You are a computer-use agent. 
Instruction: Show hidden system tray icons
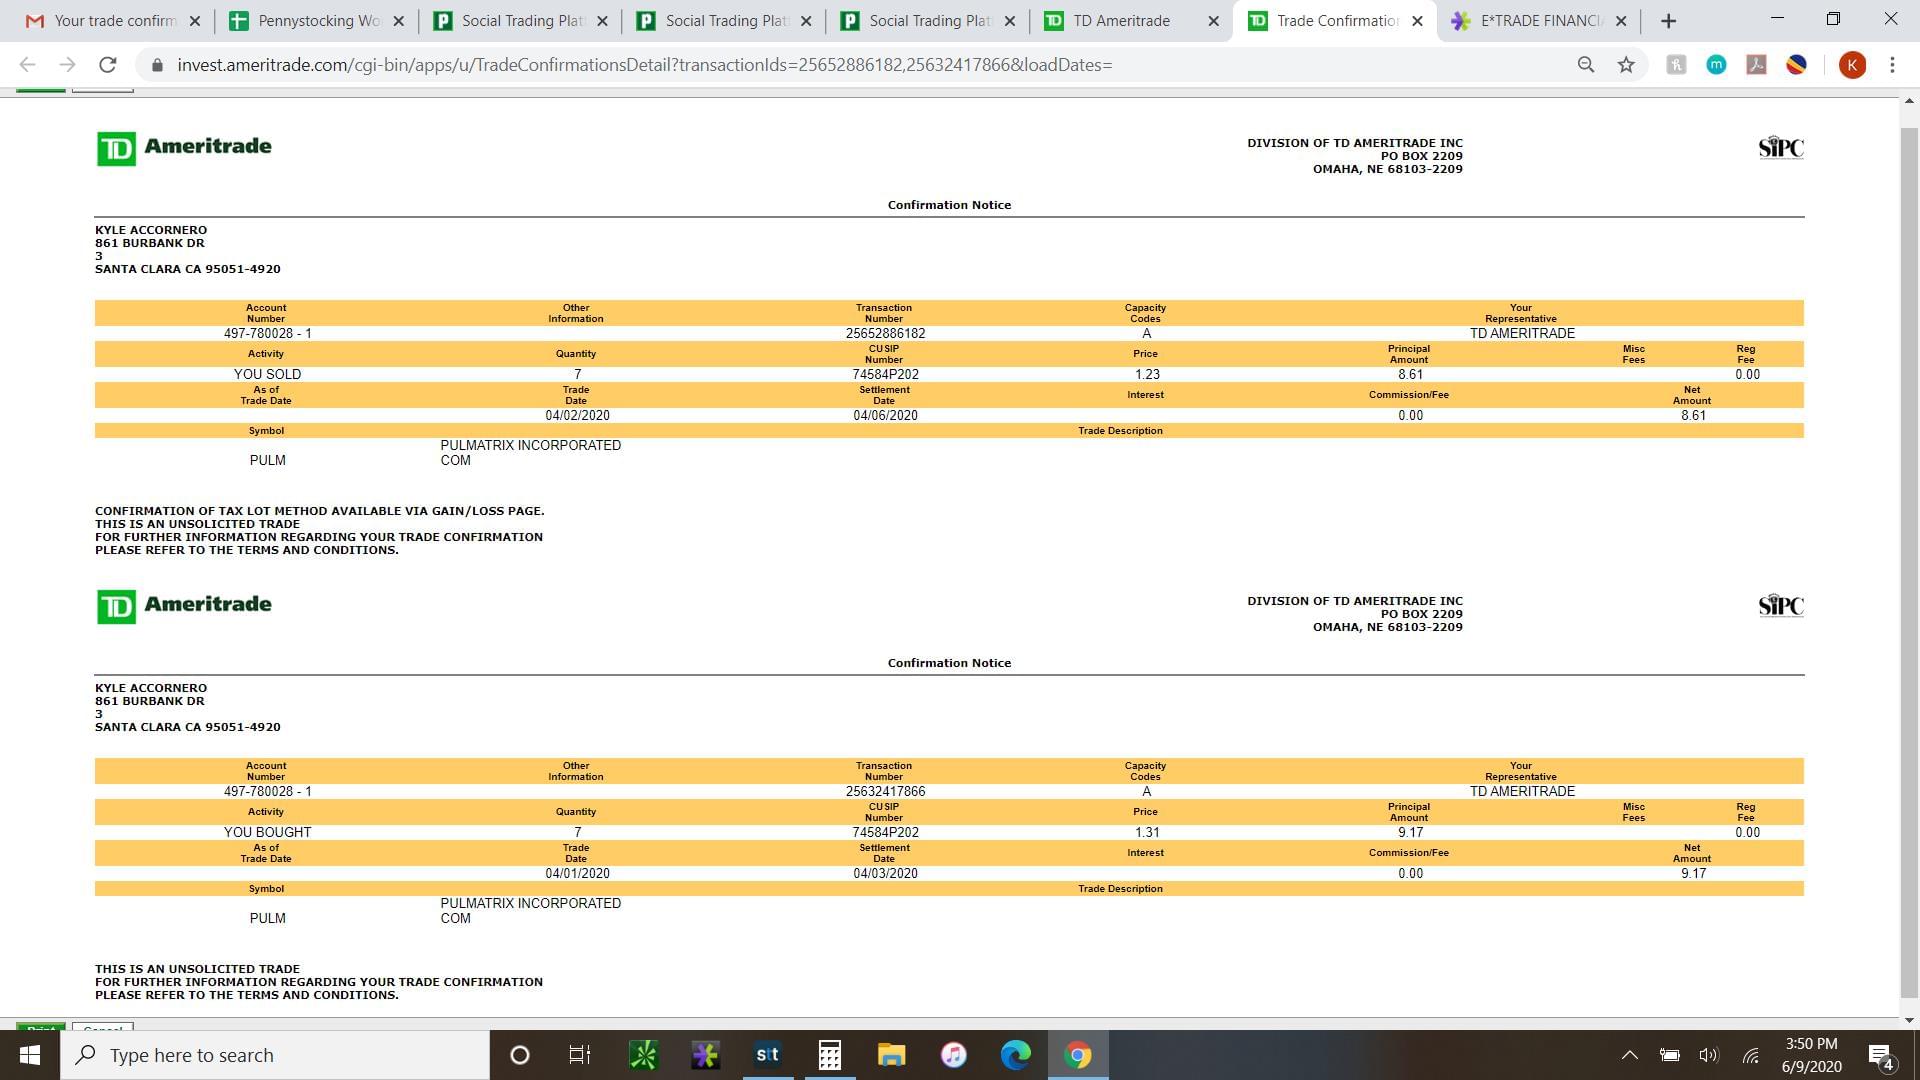tap(1629, 1055)
